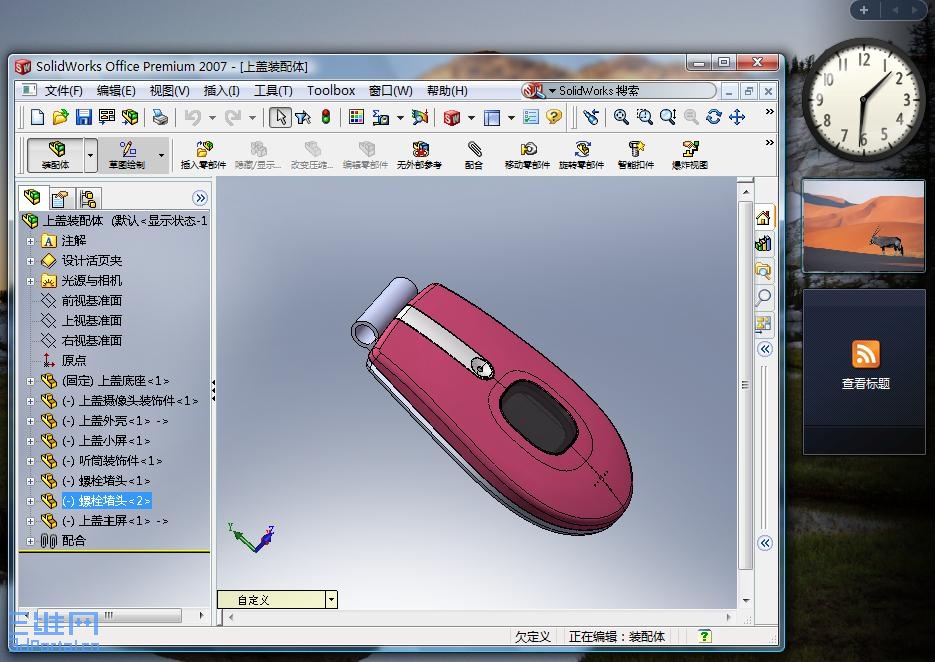
Task: Save using the floppy disk icon
Action: tap(83, 117)
